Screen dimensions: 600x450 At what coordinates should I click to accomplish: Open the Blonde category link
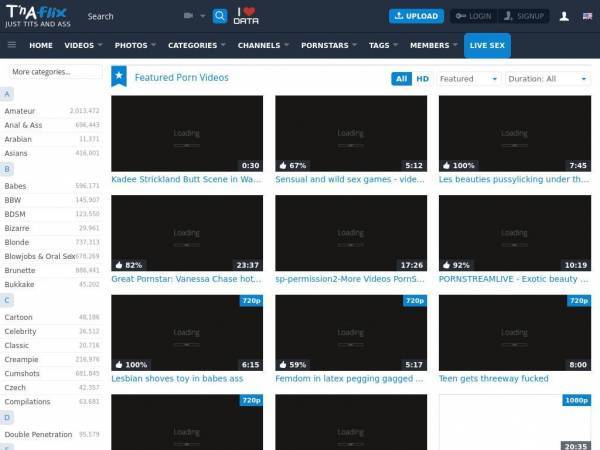click(x=16, y=242)
